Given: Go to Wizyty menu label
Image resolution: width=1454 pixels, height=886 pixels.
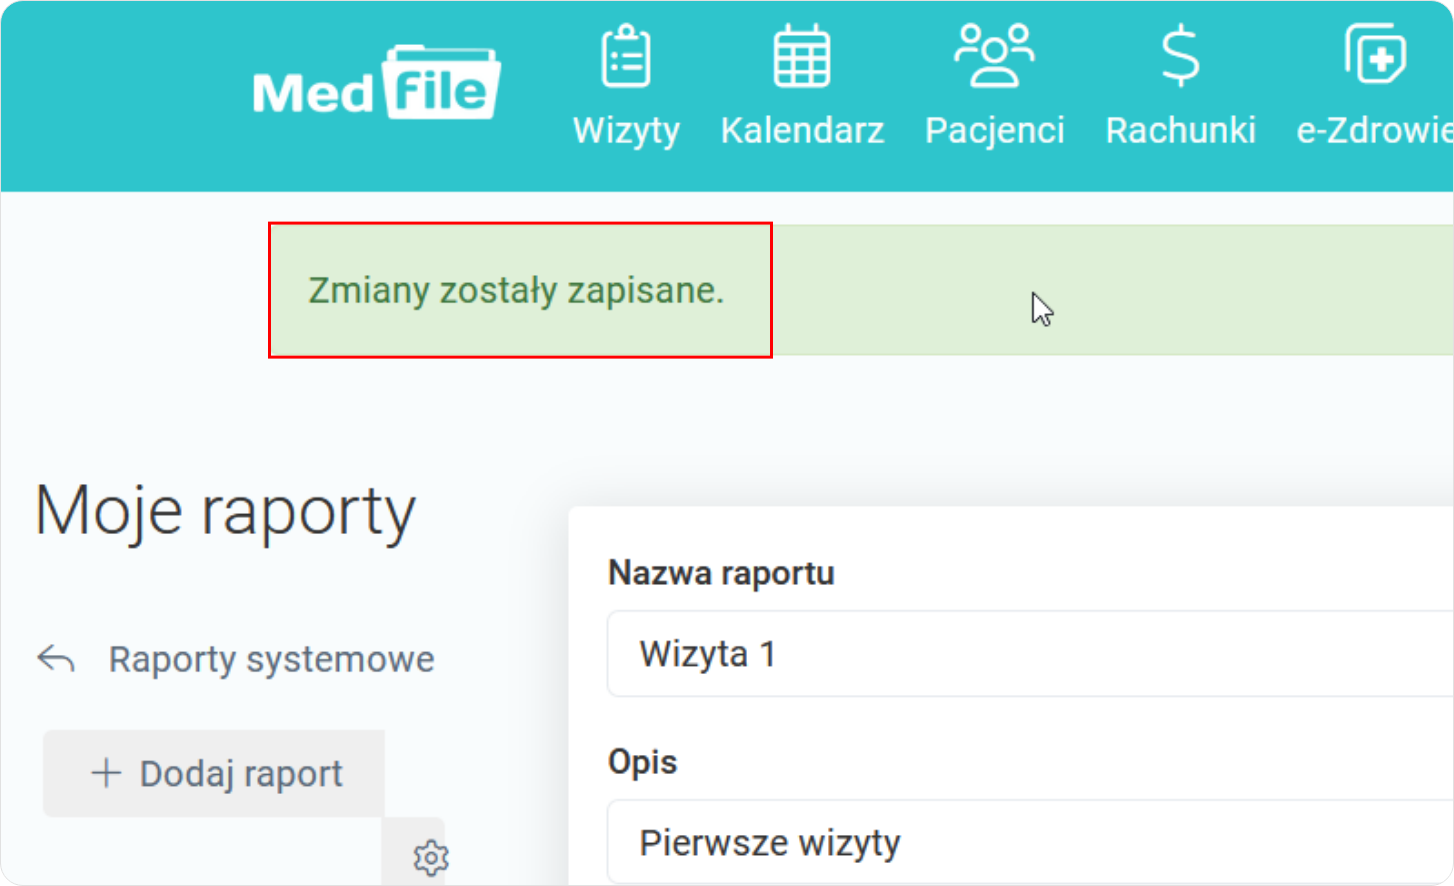Looking at the screenshot, I should pos(626,130).
